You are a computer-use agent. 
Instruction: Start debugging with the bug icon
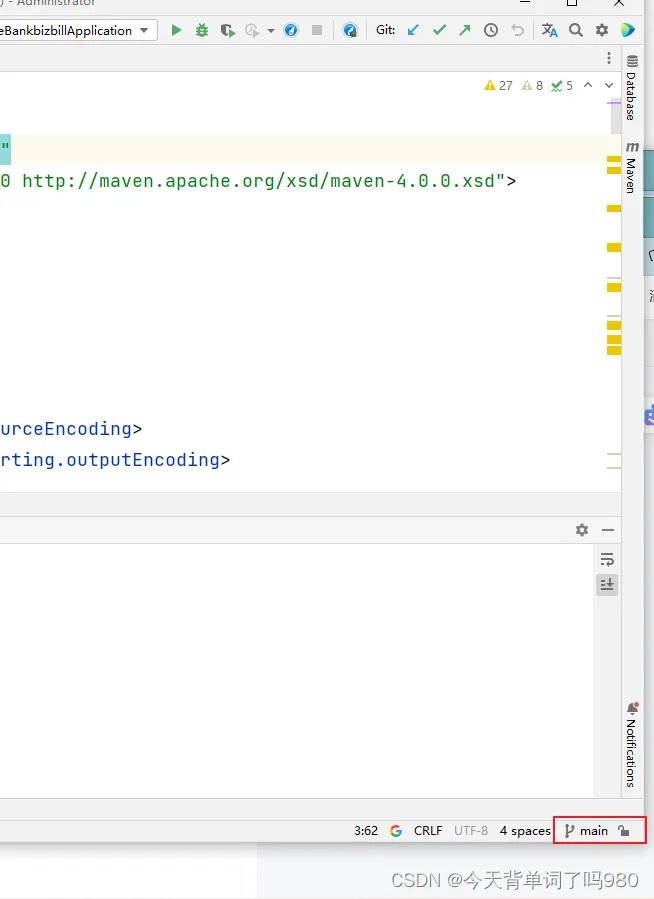(202, 30)
